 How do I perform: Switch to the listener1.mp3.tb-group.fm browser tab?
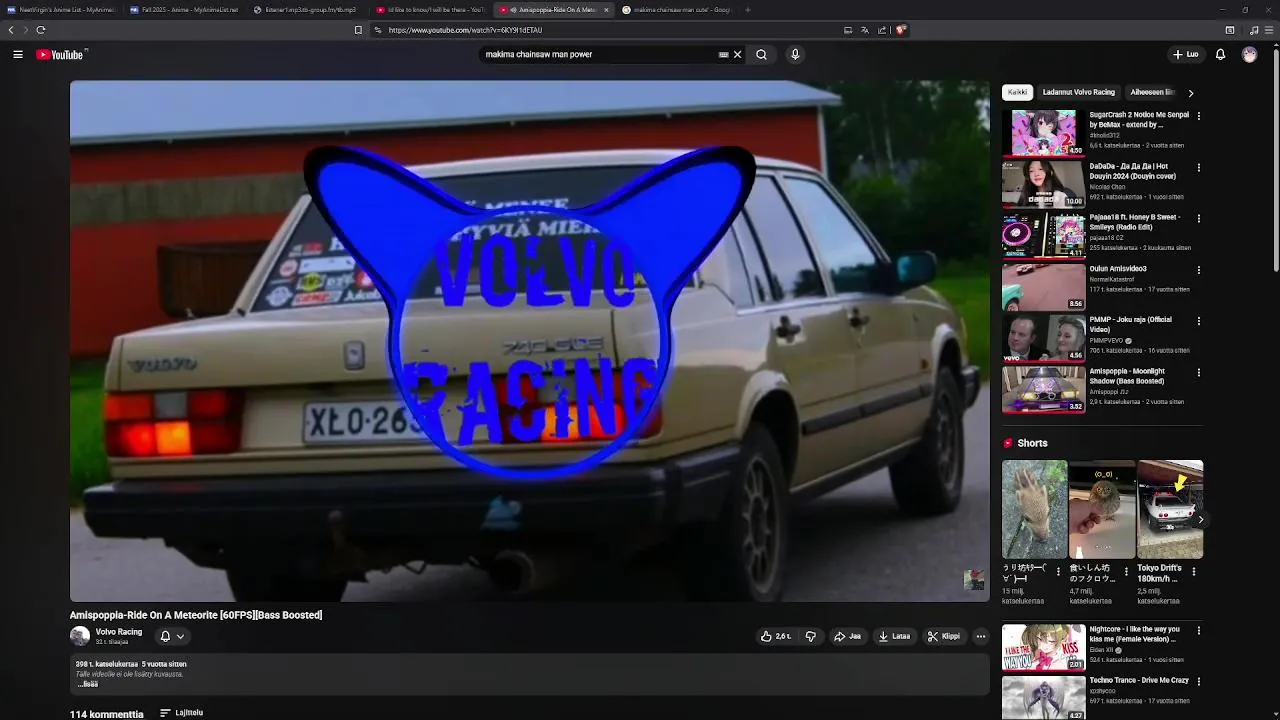pos(307,10)
